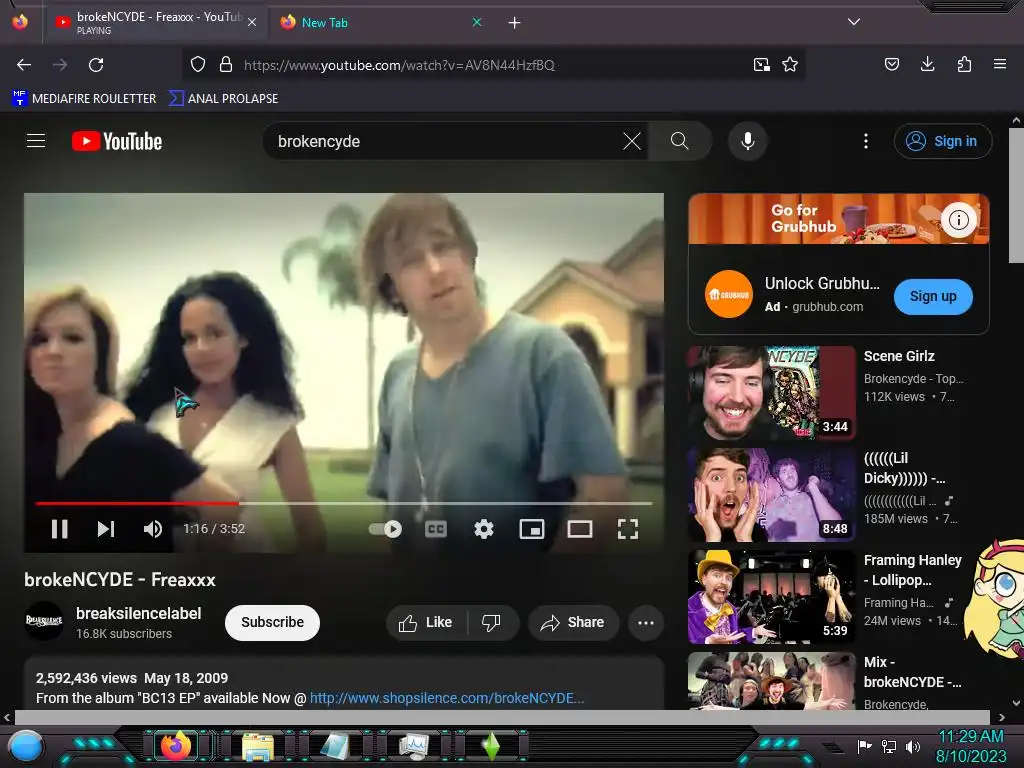Open the Lil Dicky video thumbnail
This screenshot has height=768, width=1024.
(771, 495)
